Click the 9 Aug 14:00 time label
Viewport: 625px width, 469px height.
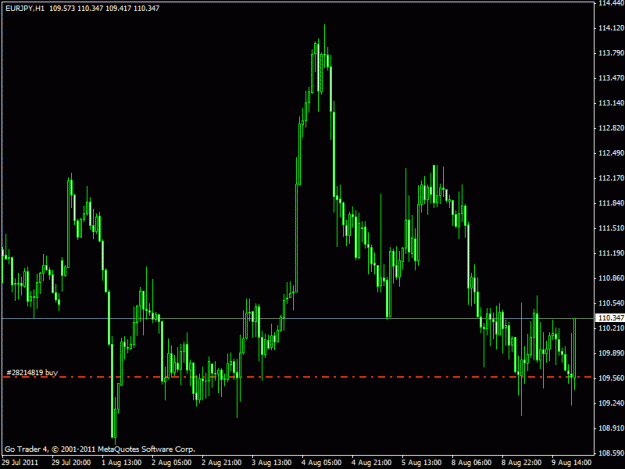[x=572, y=463]
